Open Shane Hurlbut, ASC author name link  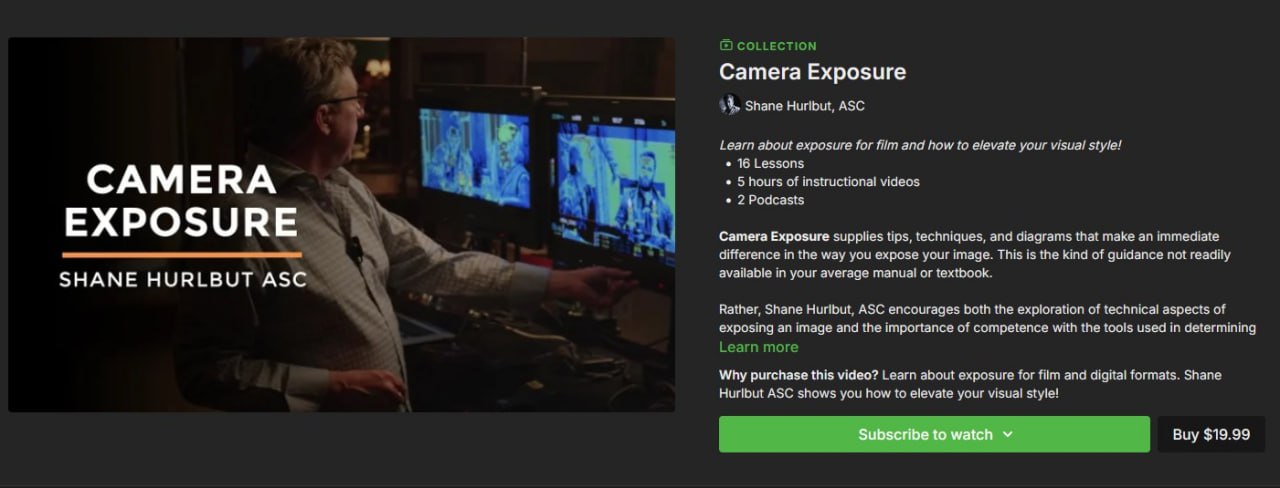[x=804, y=105]
